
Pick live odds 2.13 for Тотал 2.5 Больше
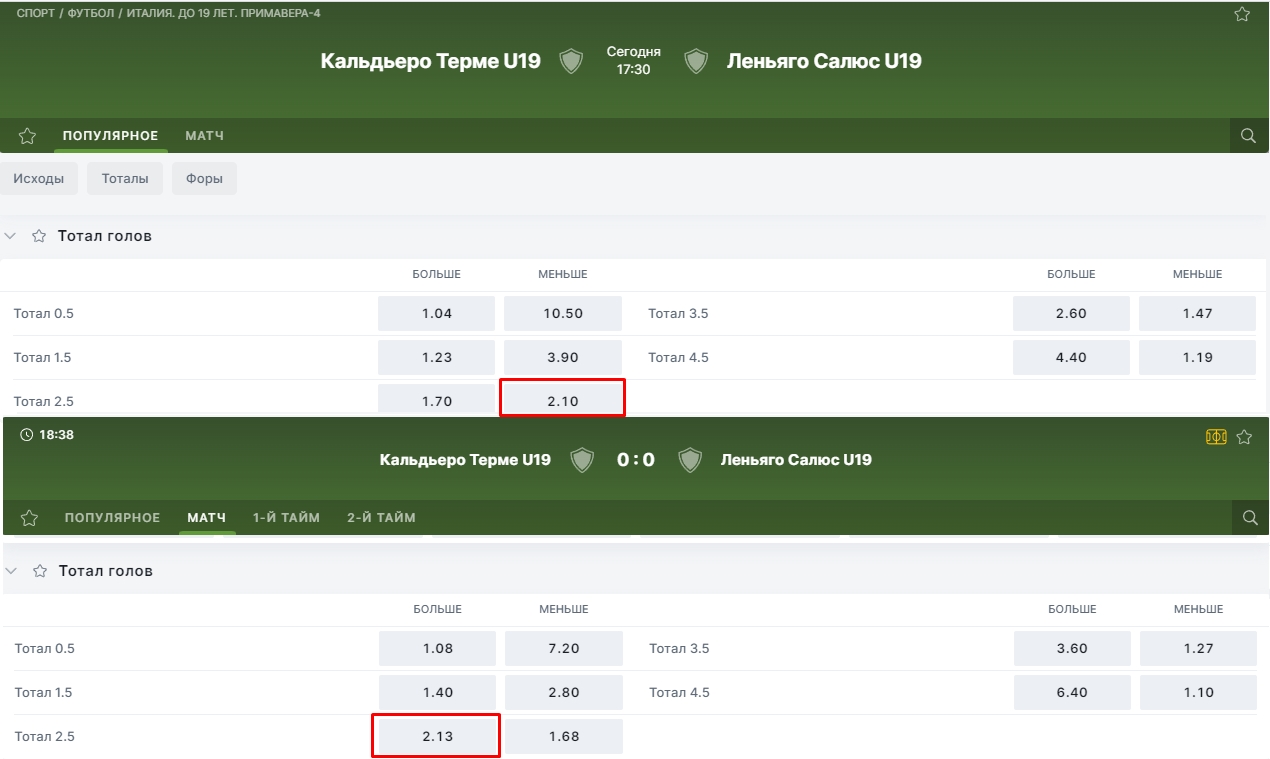coord(438,736)
